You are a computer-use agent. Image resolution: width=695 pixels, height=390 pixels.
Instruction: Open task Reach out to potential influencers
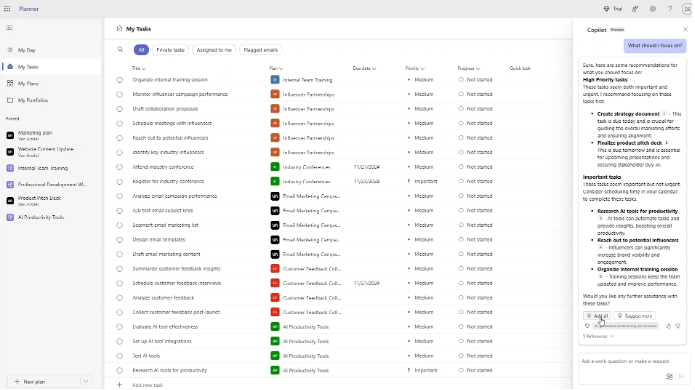coord(170,138)
